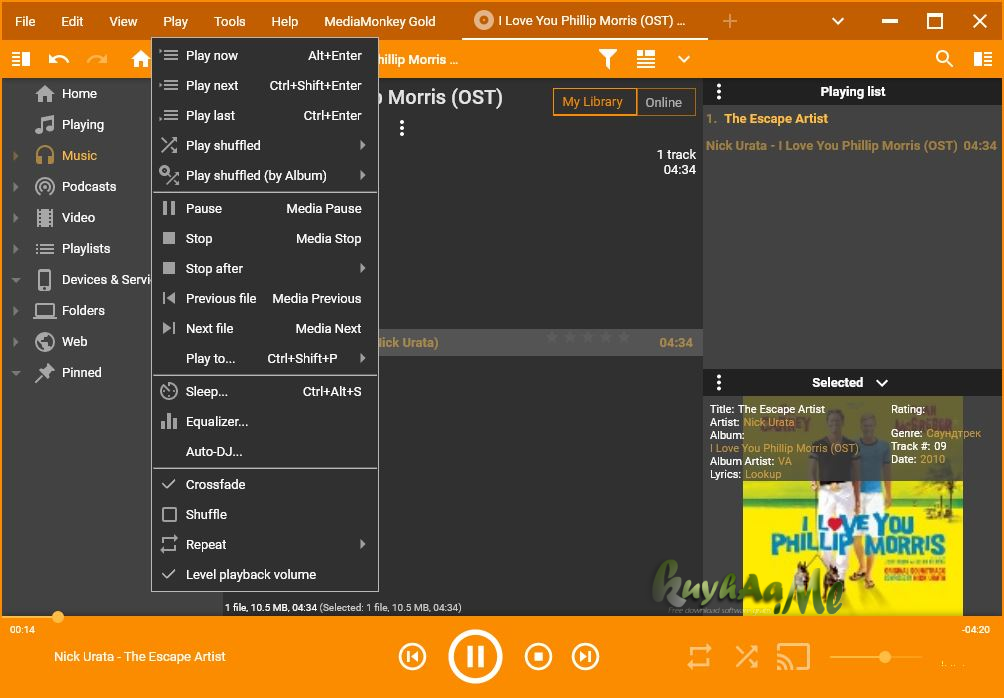Open Home in the sidebar
This screenshot has height=699, width=1004.
click(79, 93)
